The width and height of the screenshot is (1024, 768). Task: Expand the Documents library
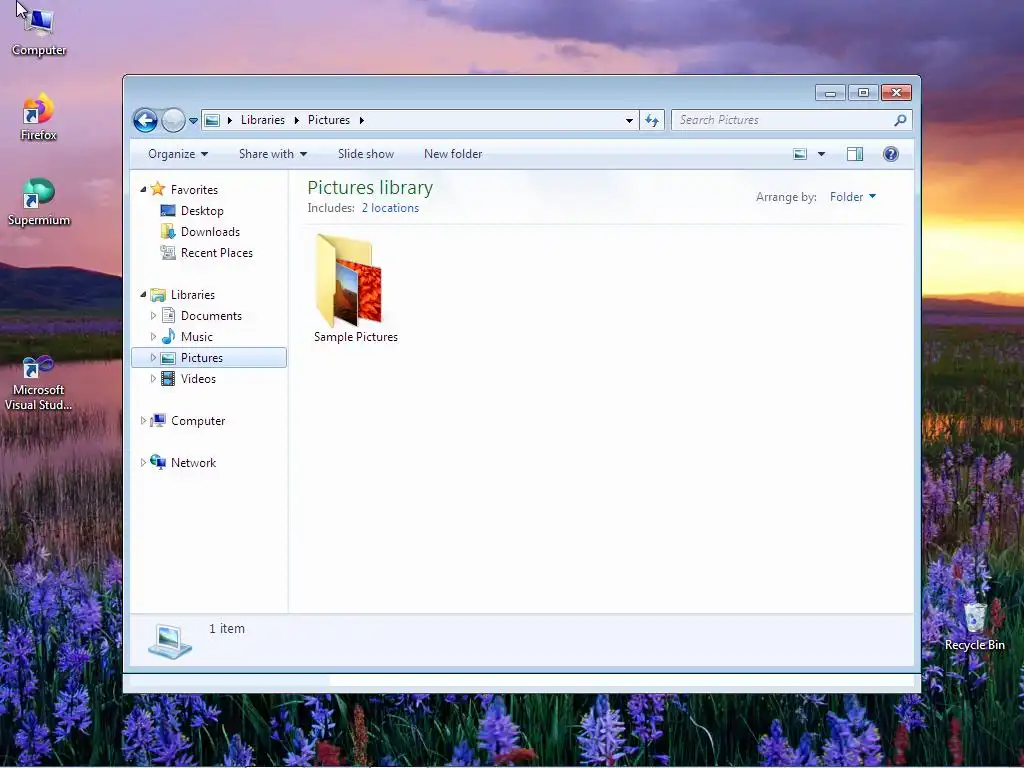(153, 315)
